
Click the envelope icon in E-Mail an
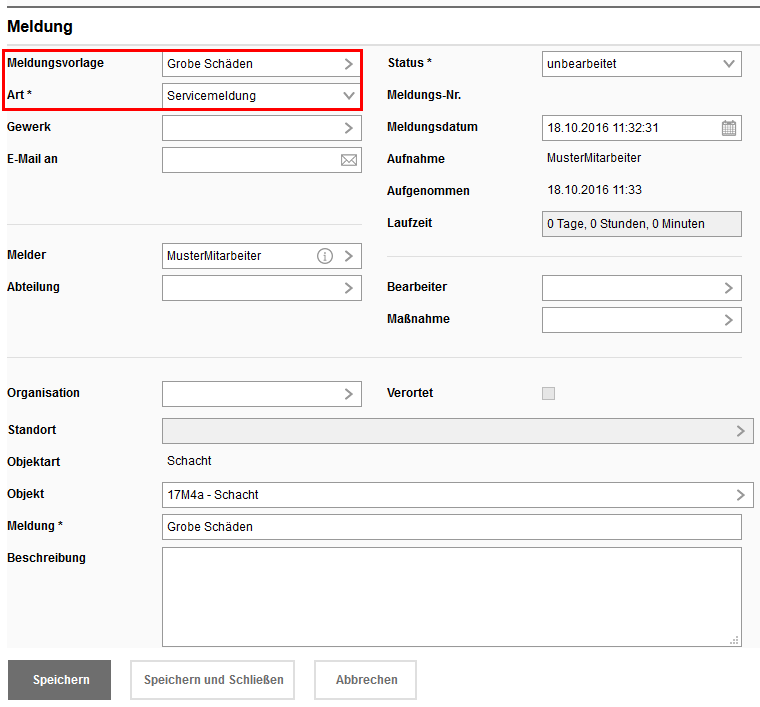348,160
